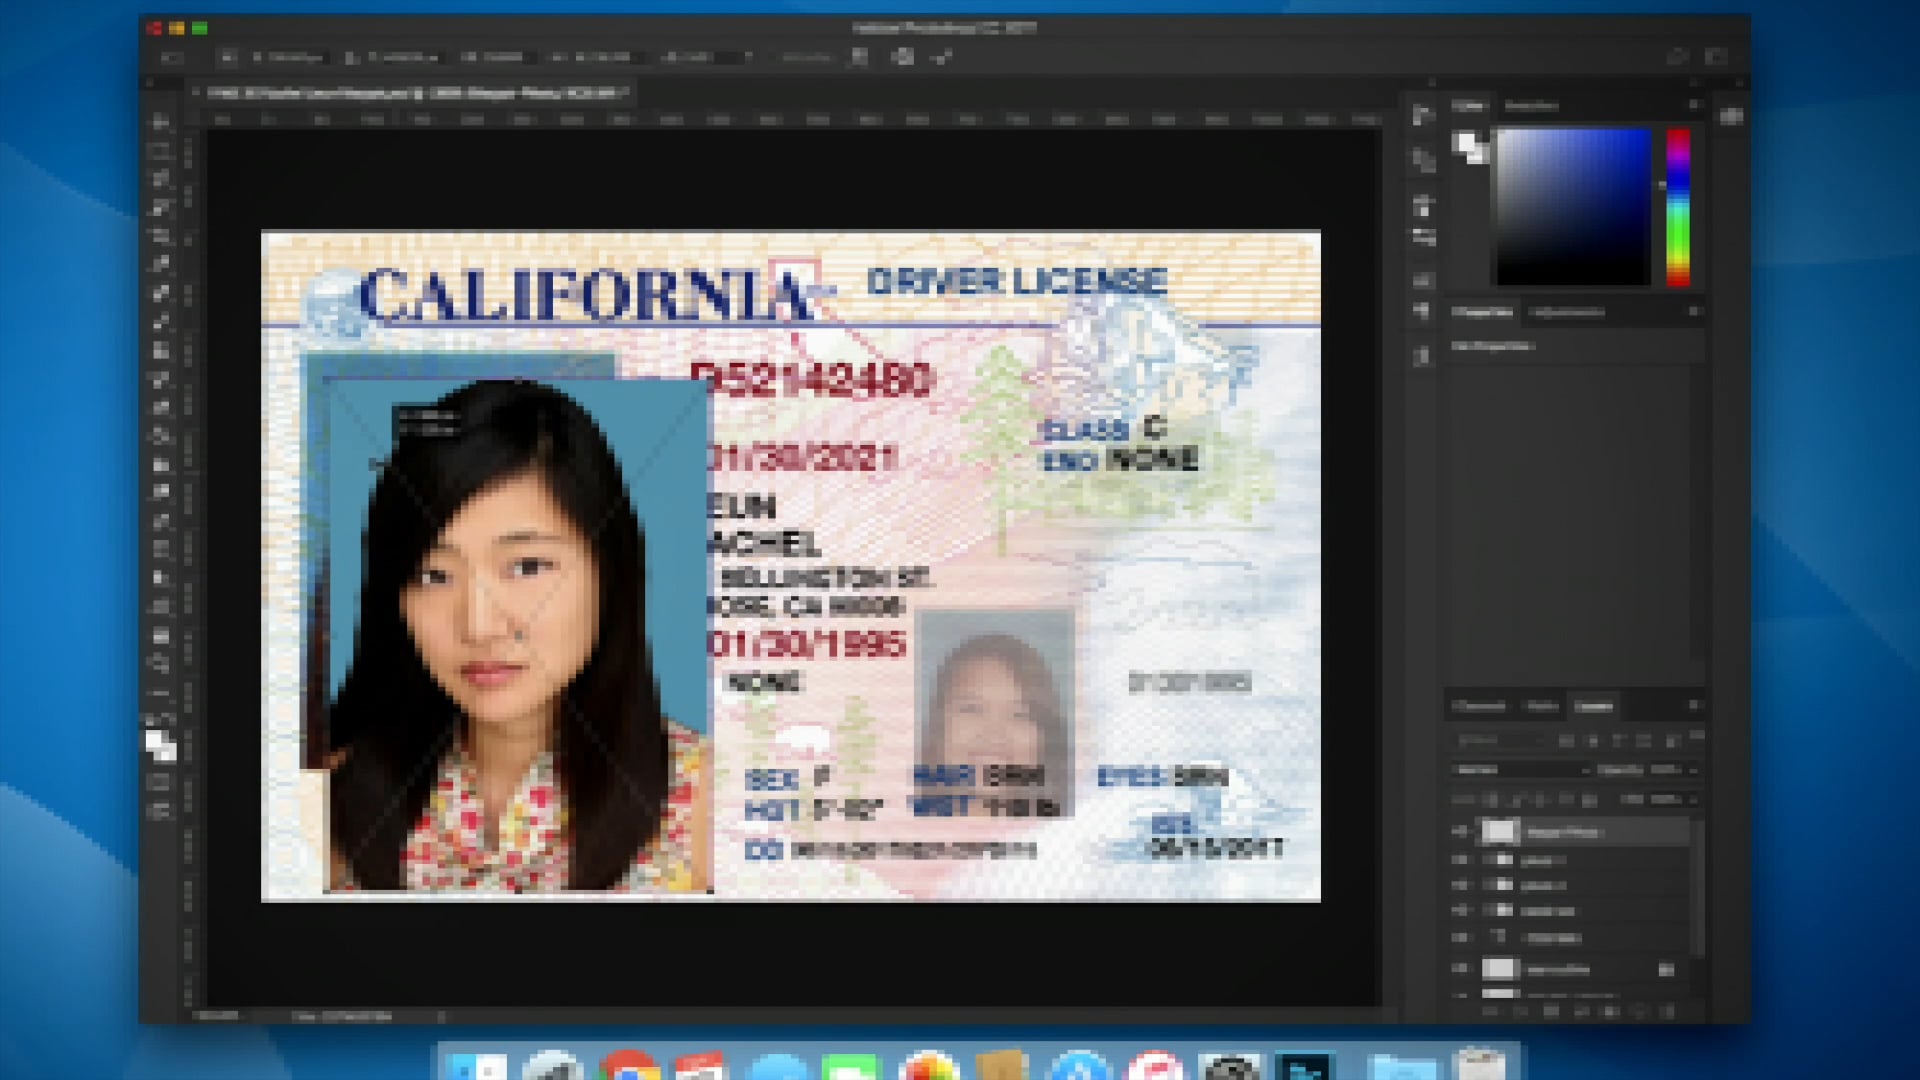Screen dimensions: 1920x1080
Task: Click the rainbow hue slider strip
Action: [1678, 206]
